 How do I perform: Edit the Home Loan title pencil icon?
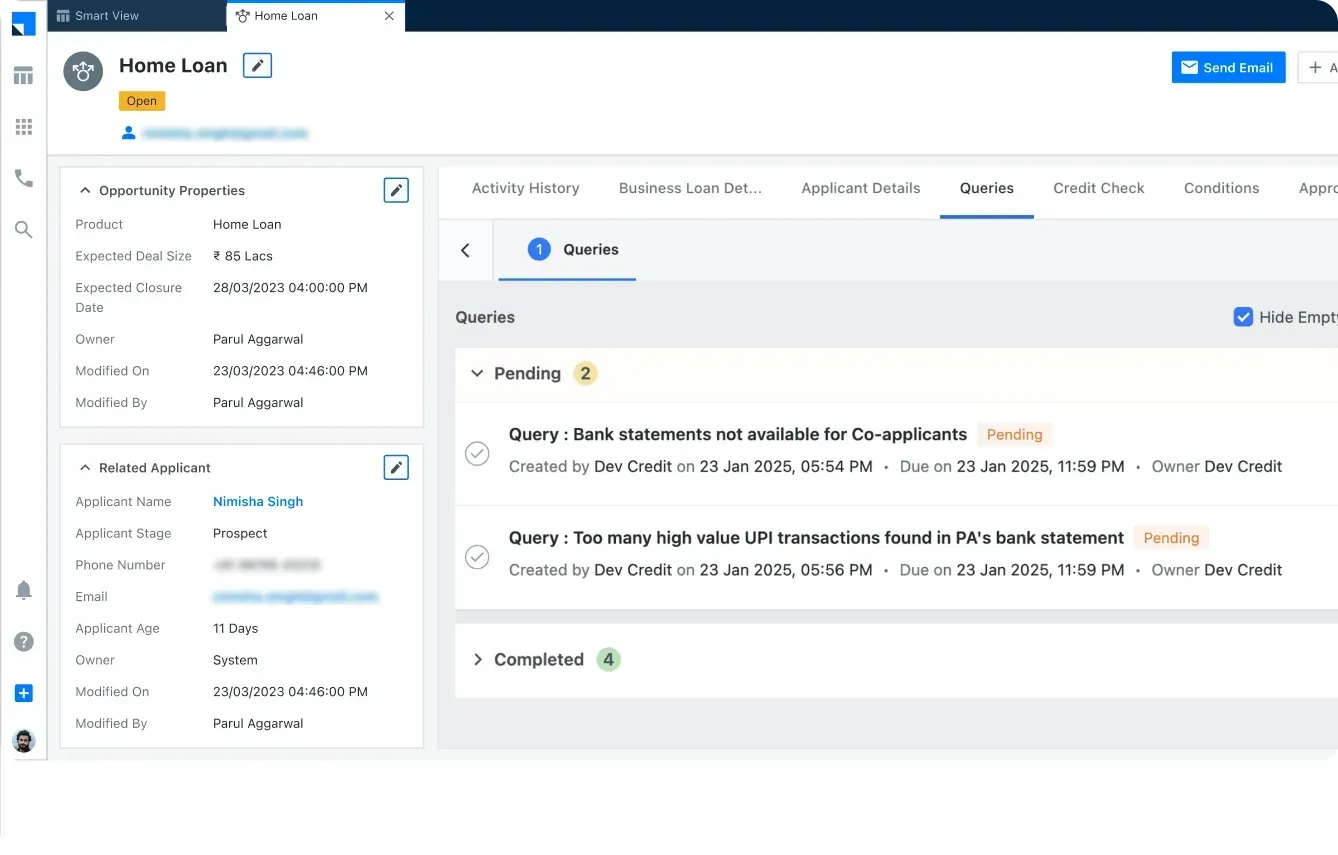[257, 66]
